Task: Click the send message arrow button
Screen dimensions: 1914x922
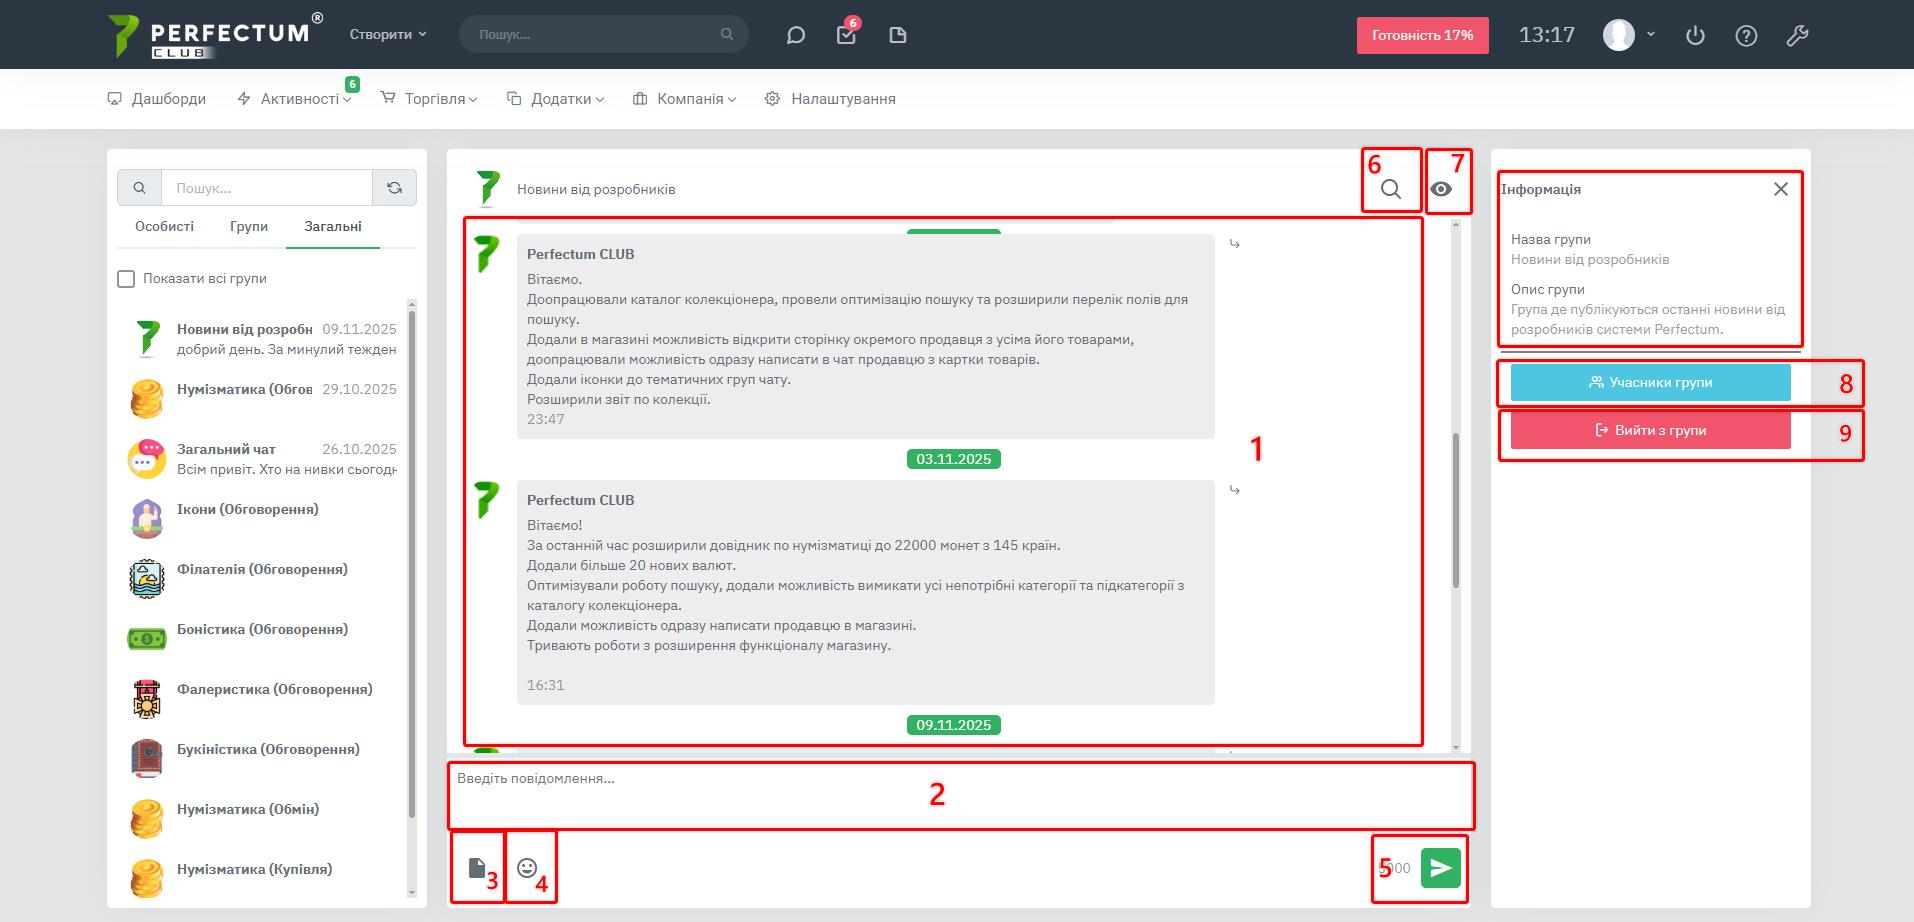Action: click(x=1440, y=868)
